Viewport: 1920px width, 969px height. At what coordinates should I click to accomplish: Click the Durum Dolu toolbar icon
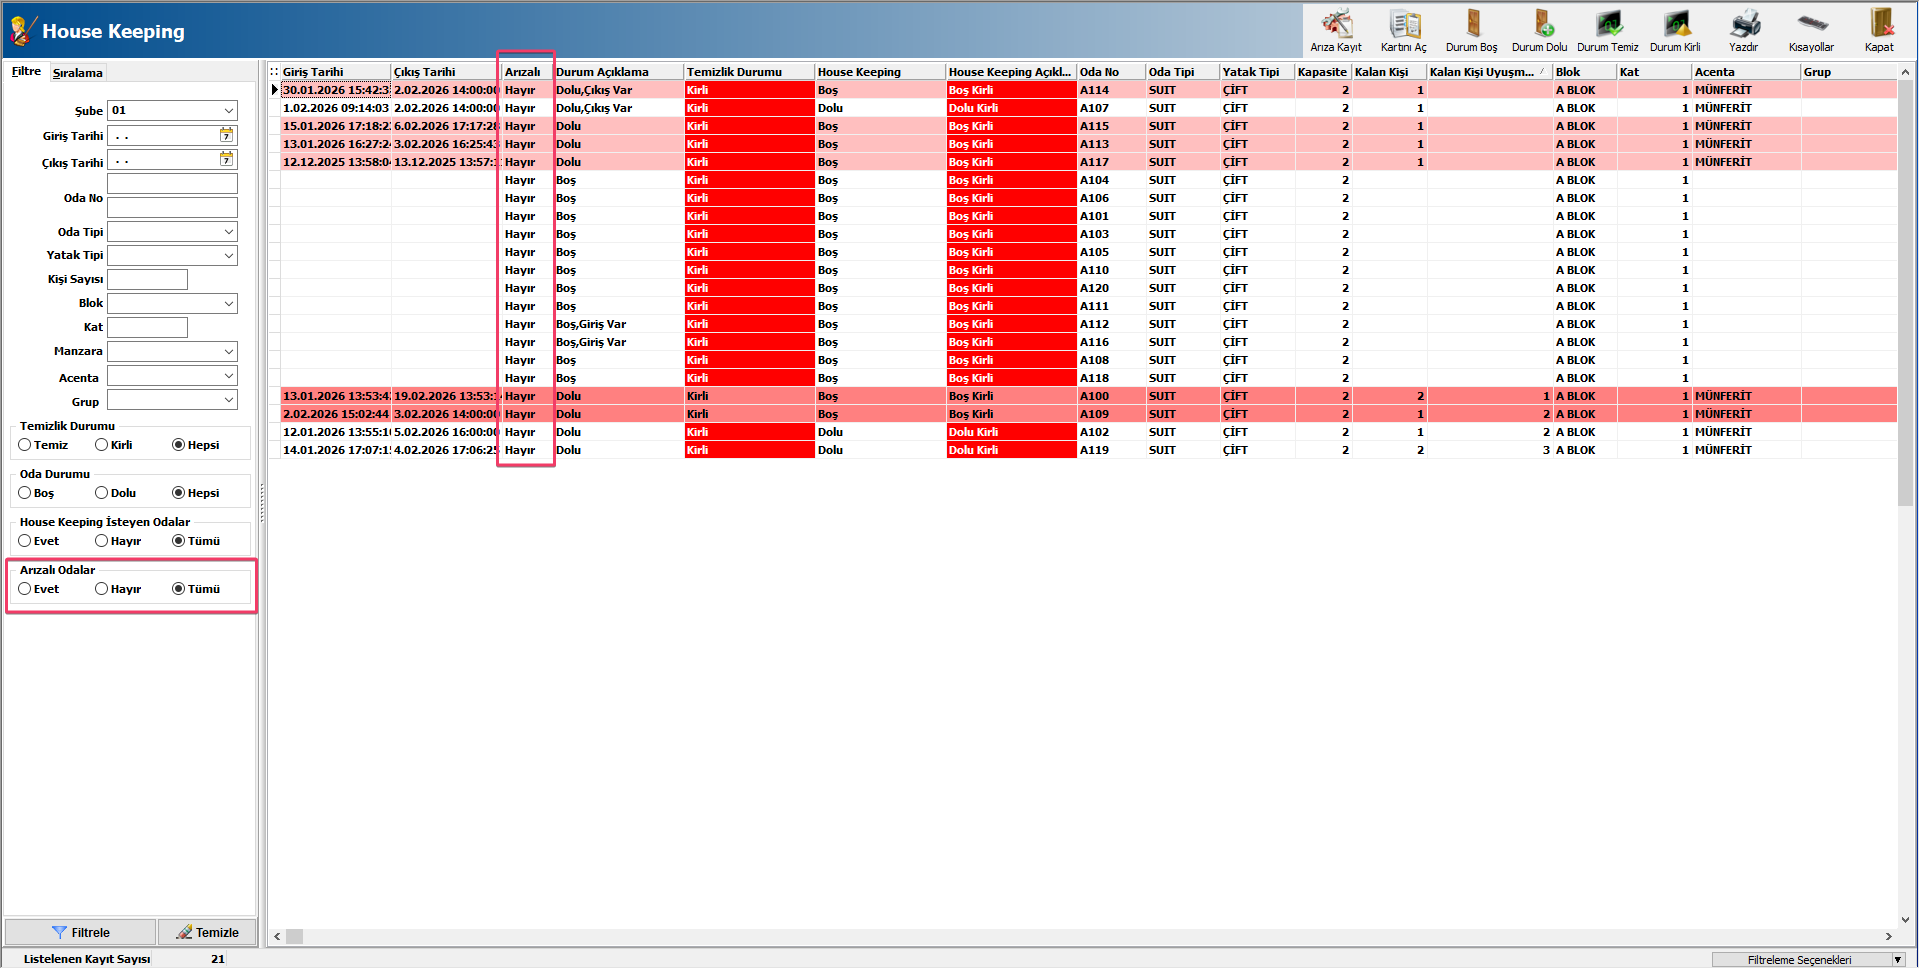pyautogui.click(x=1540, y=30)
